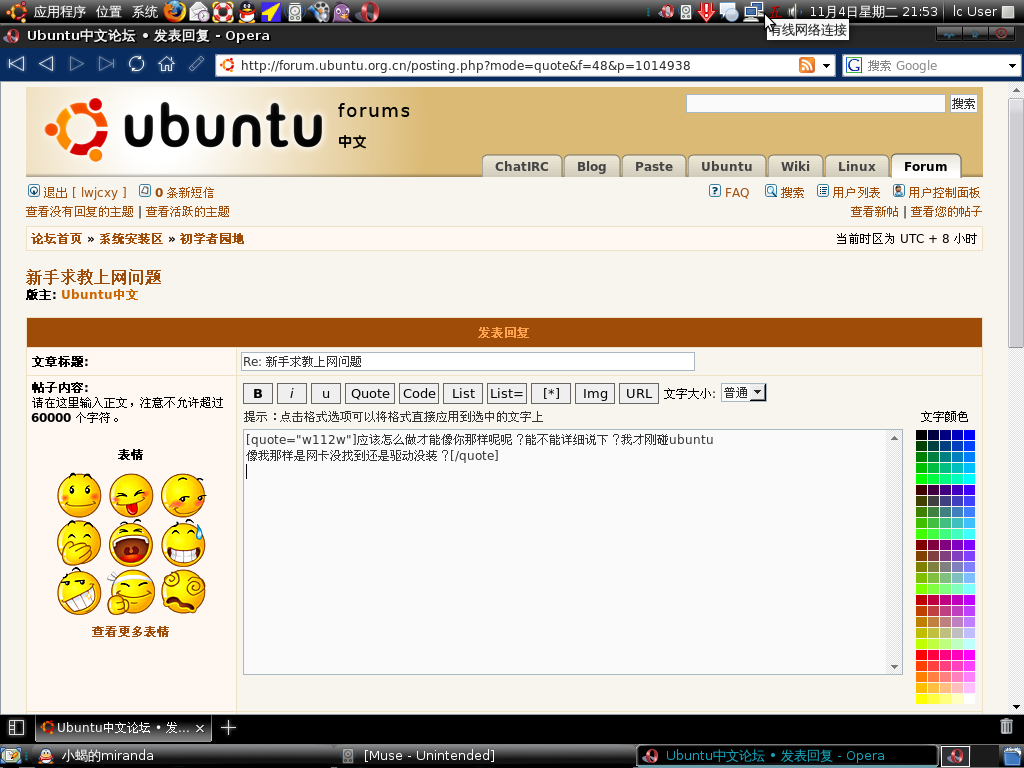Viewport: 1024px width, 768px height.
Task: Open 0 条新短信 messages link
Action: [176, 192]
